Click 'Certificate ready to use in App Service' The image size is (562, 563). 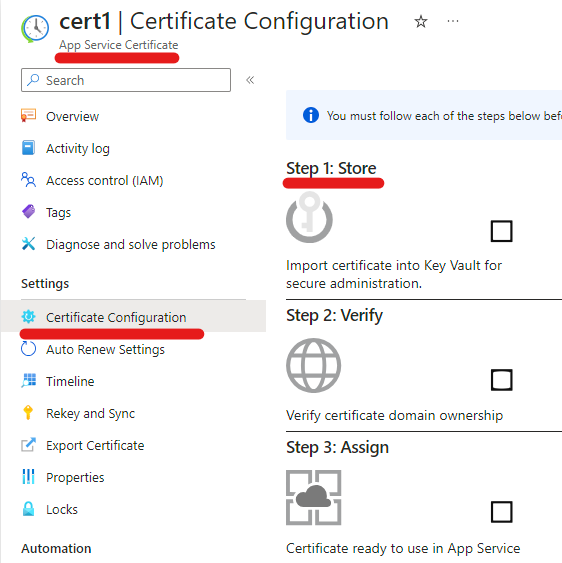tap(403, 548)
